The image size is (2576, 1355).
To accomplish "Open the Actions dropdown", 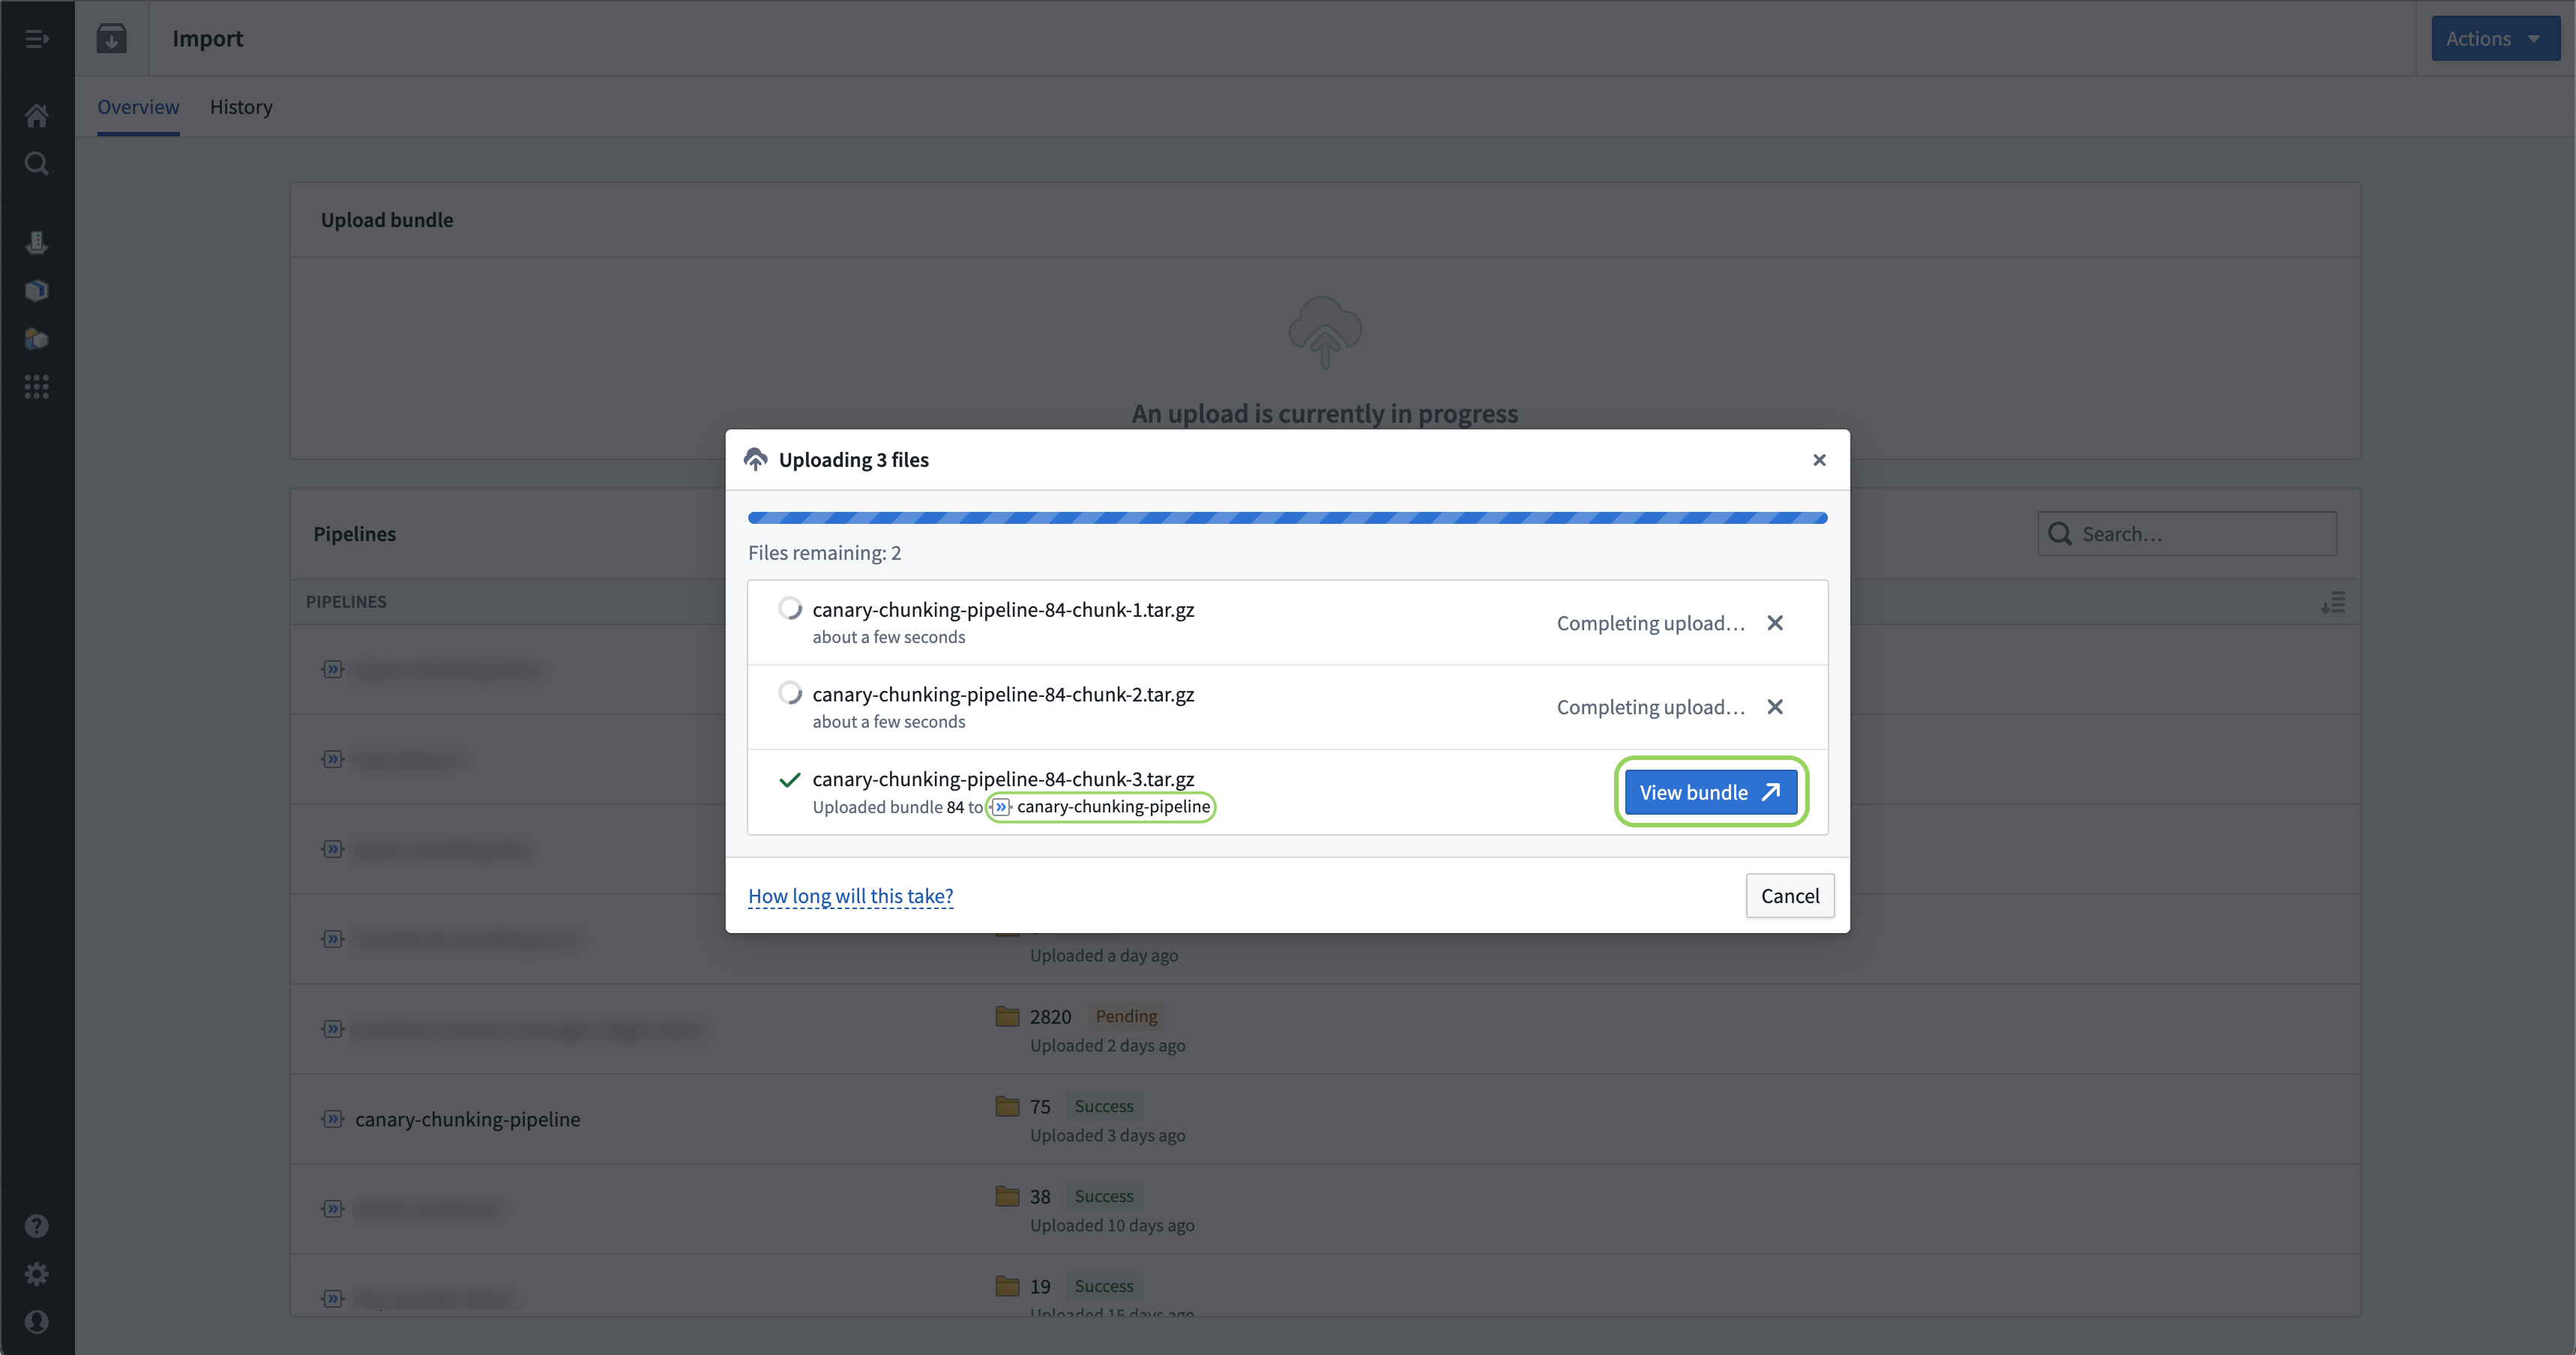I will (2495, 39).
